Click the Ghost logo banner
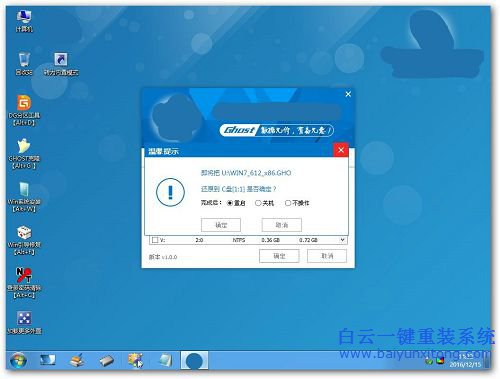The height and width of the screenshot is (379, 500). 276,130
